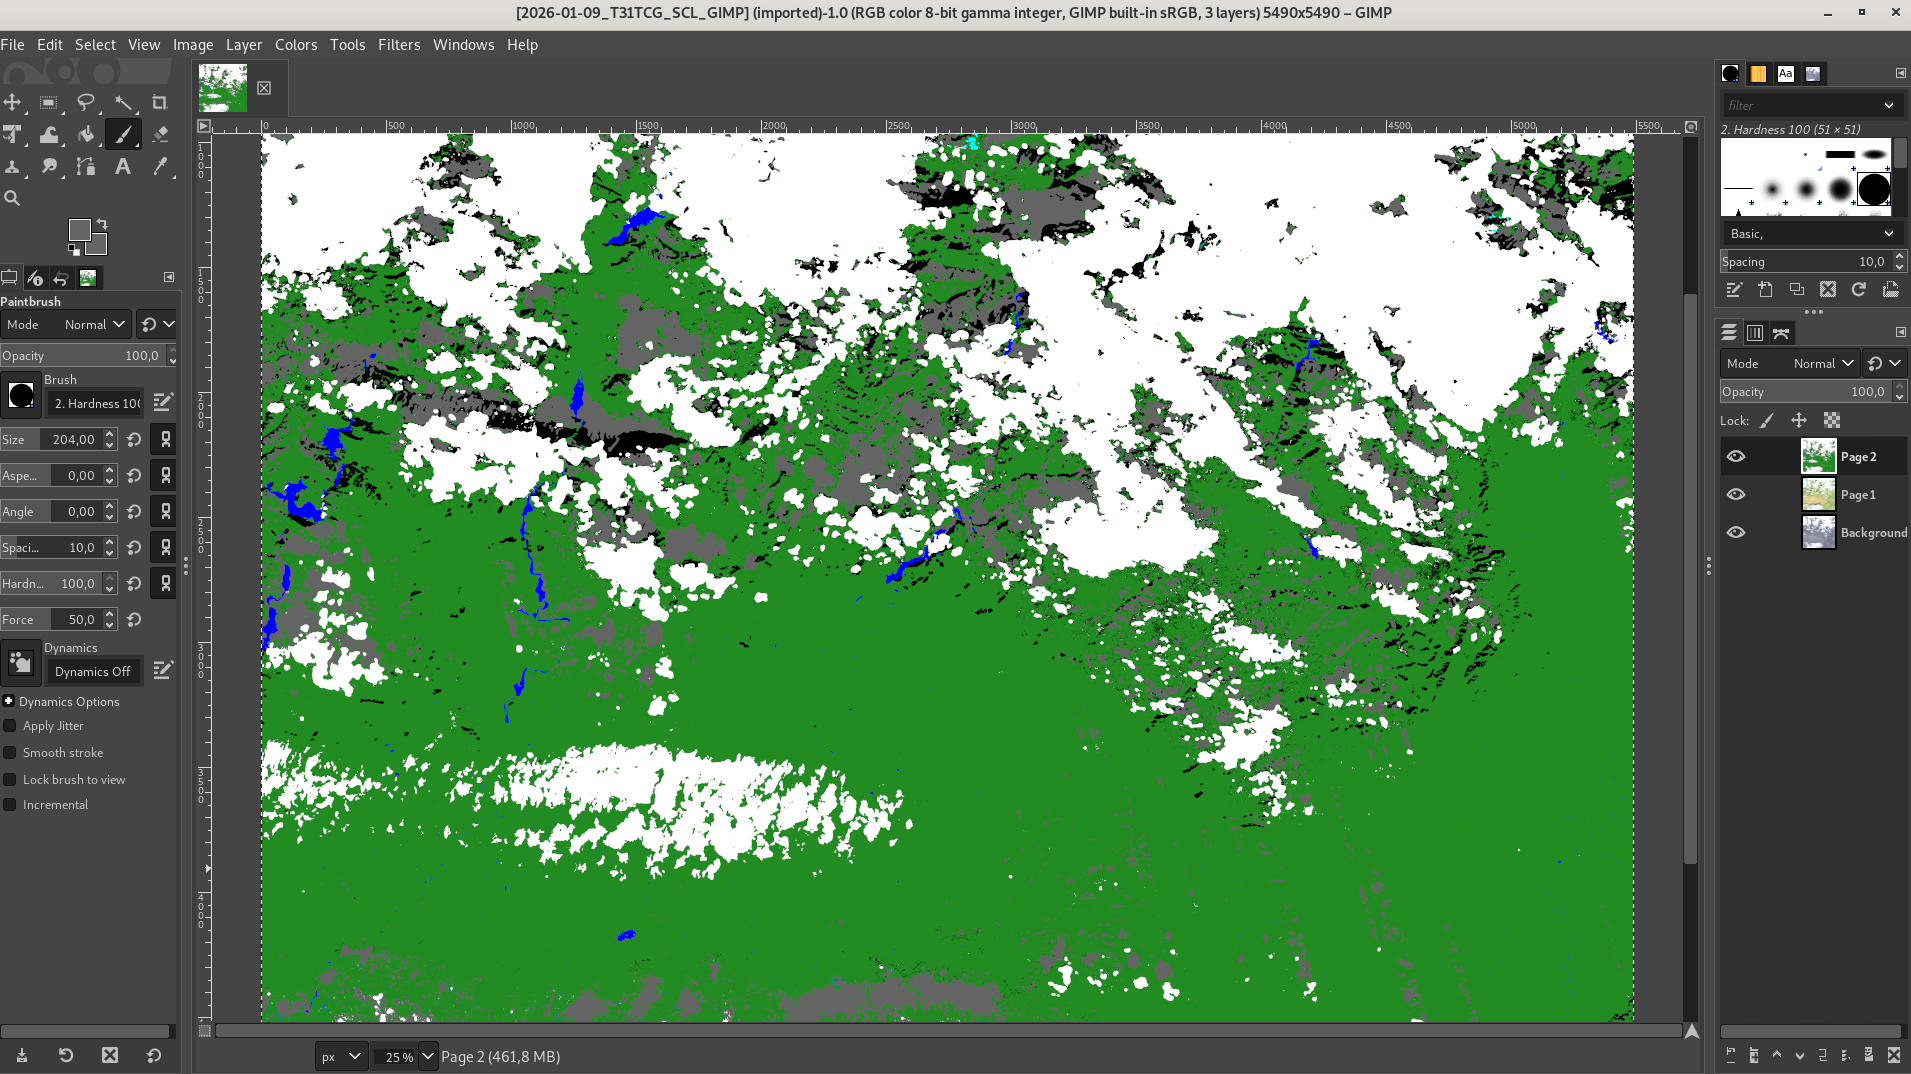
Task: Select the Bucket Fill tool
Action: click(86, 134)
